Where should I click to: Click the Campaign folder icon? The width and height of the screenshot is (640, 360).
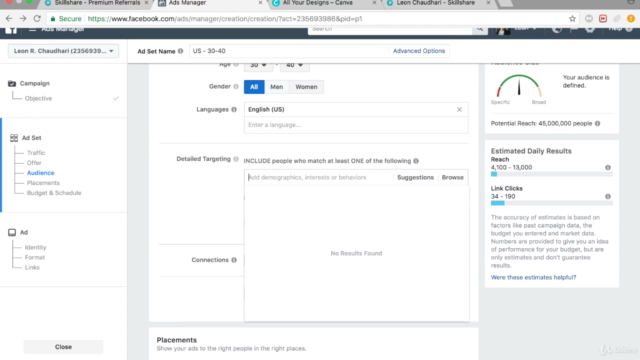pos(12,83)
